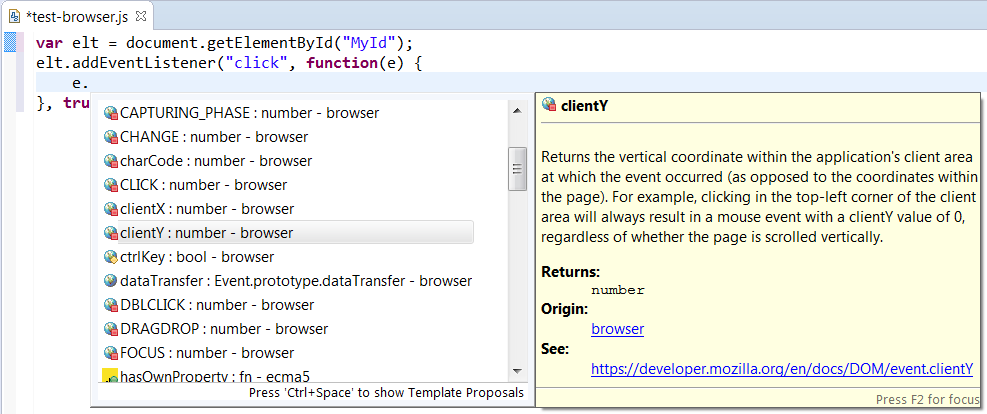Click the globe icon beside DRAGDROP proposal
Screen dimensions: 987x414
coord(111,328)
